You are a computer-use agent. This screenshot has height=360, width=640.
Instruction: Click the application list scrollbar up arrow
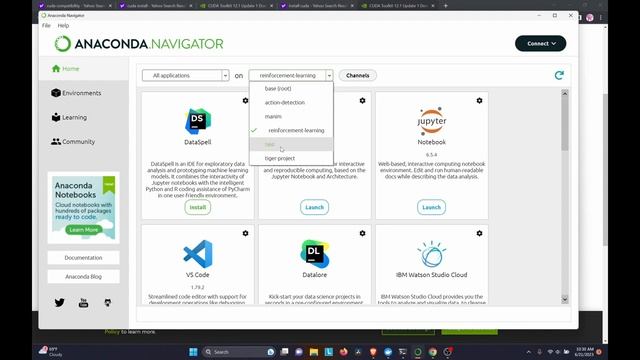point(565,93)
